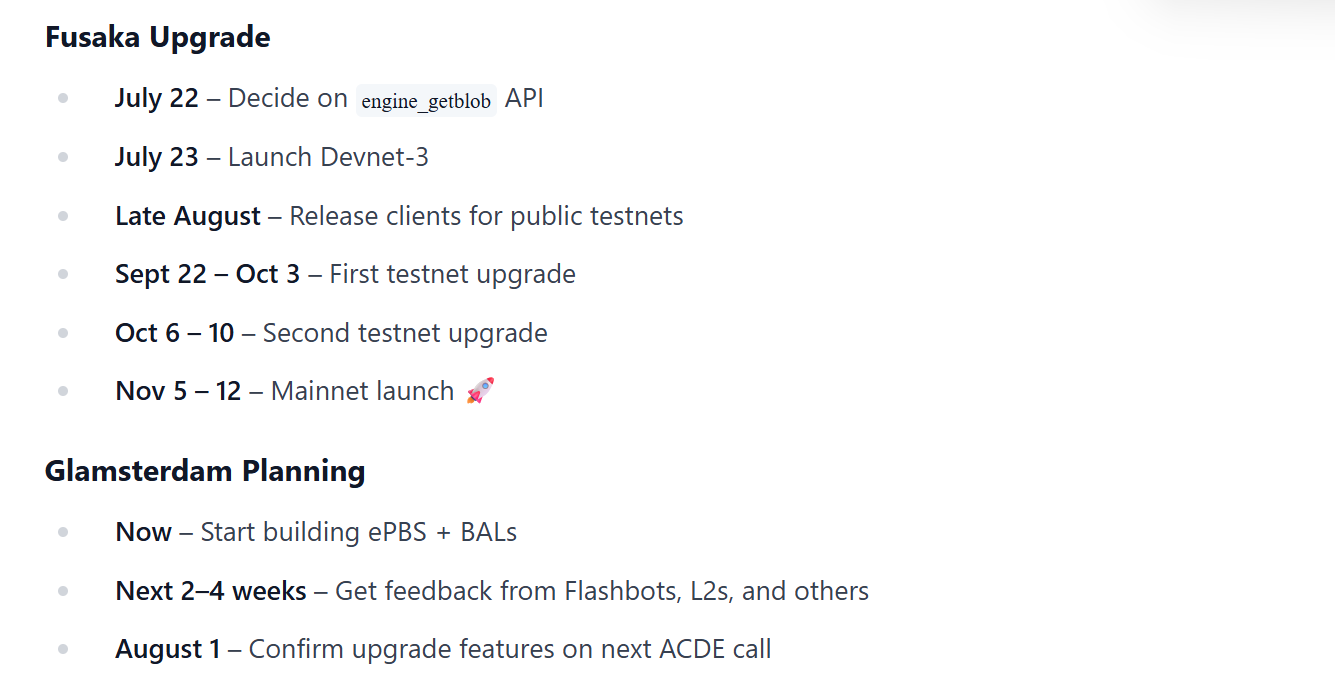The image size is (1335, 697).
Task: Click the Fusaka Upgrade heading
Action: pyautogui.click(x=158, y=38)
